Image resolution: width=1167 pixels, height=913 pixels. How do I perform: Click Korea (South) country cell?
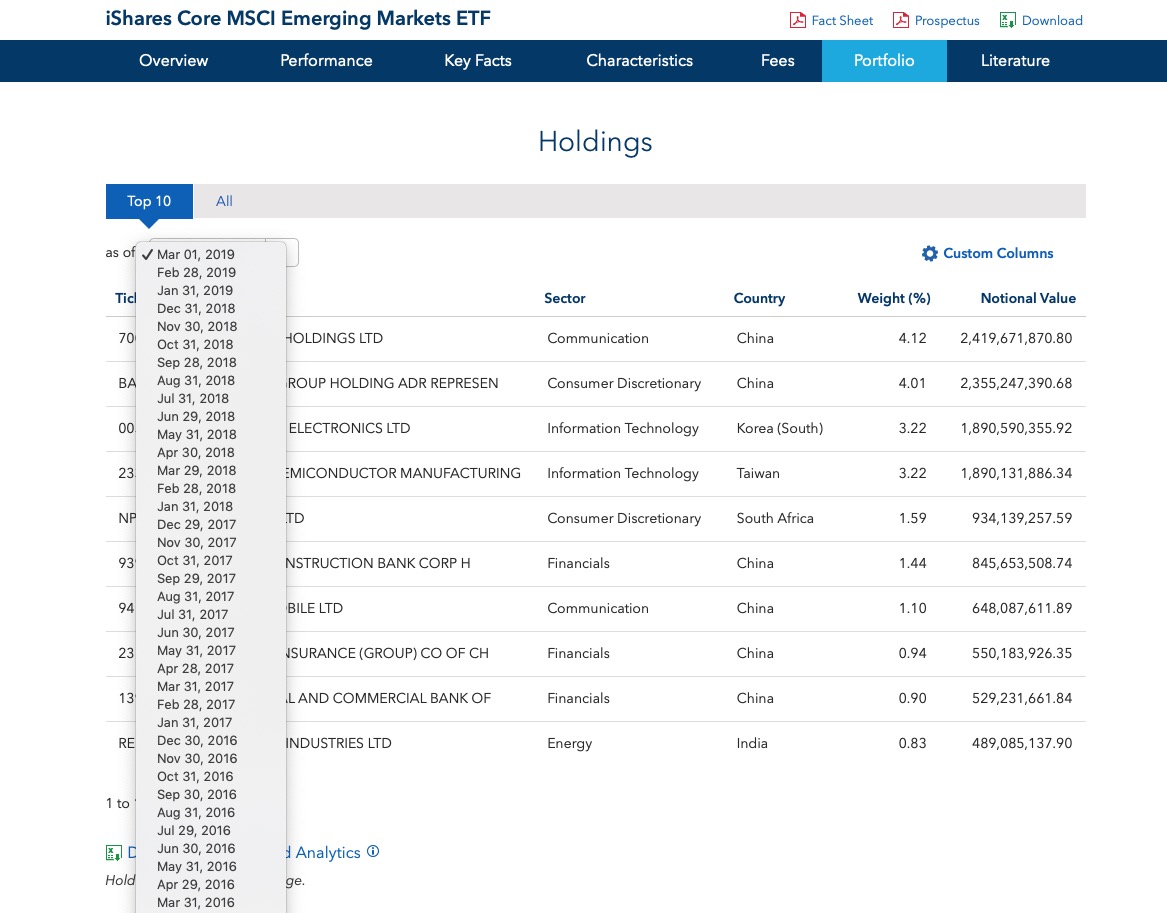coord(779,429)
